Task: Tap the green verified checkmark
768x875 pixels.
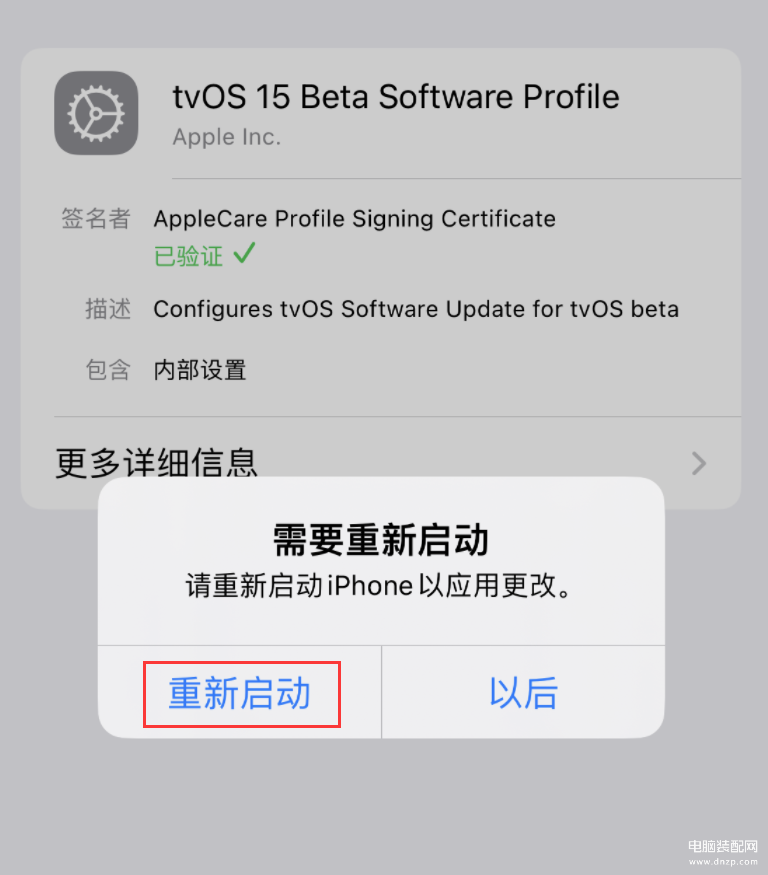Action: click(244, 253)
